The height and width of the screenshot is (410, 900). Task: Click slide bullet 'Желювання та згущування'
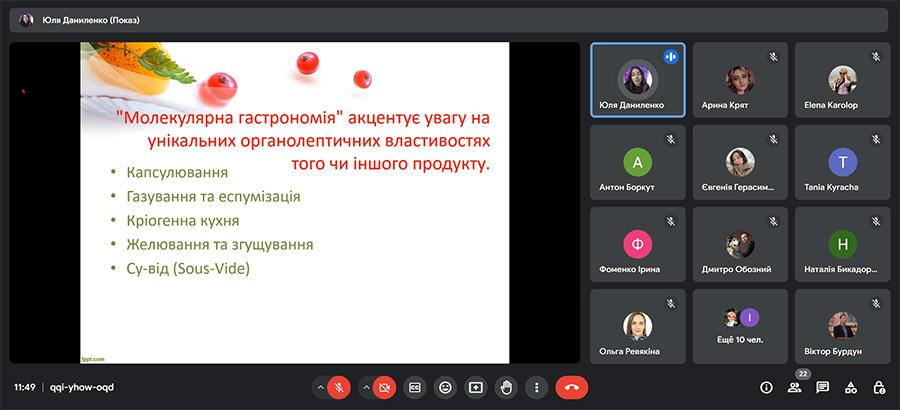[220, 245]
